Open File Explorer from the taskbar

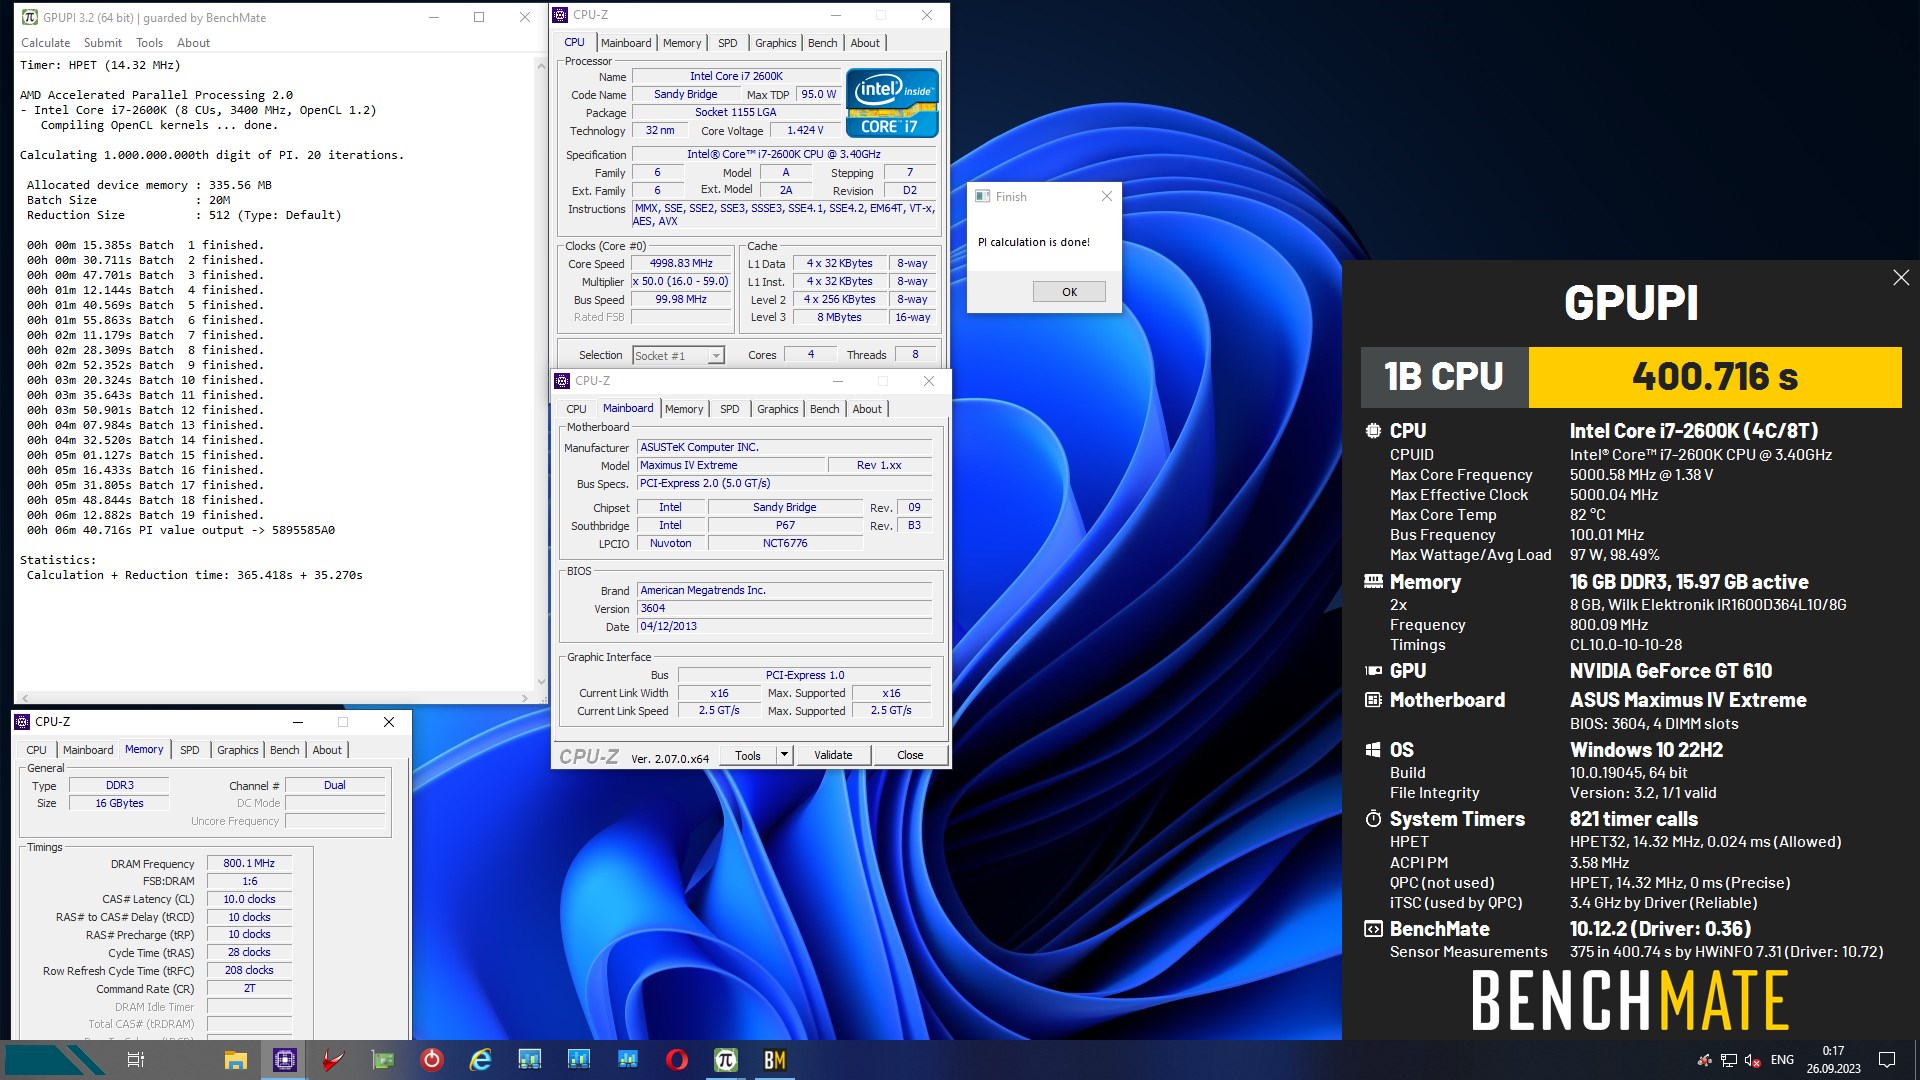(x=235, y=1060)
